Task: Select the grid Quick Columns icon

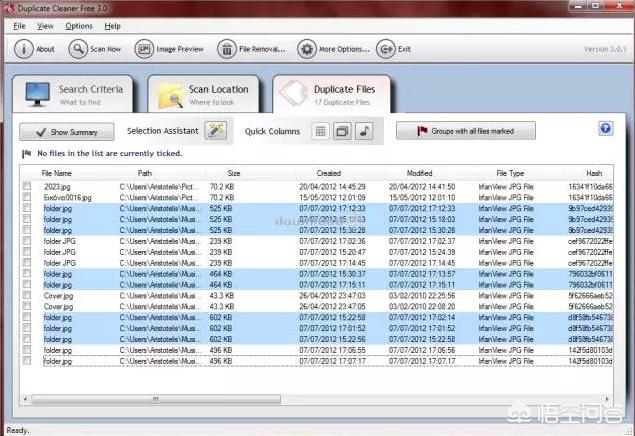Action: point(320,131)
